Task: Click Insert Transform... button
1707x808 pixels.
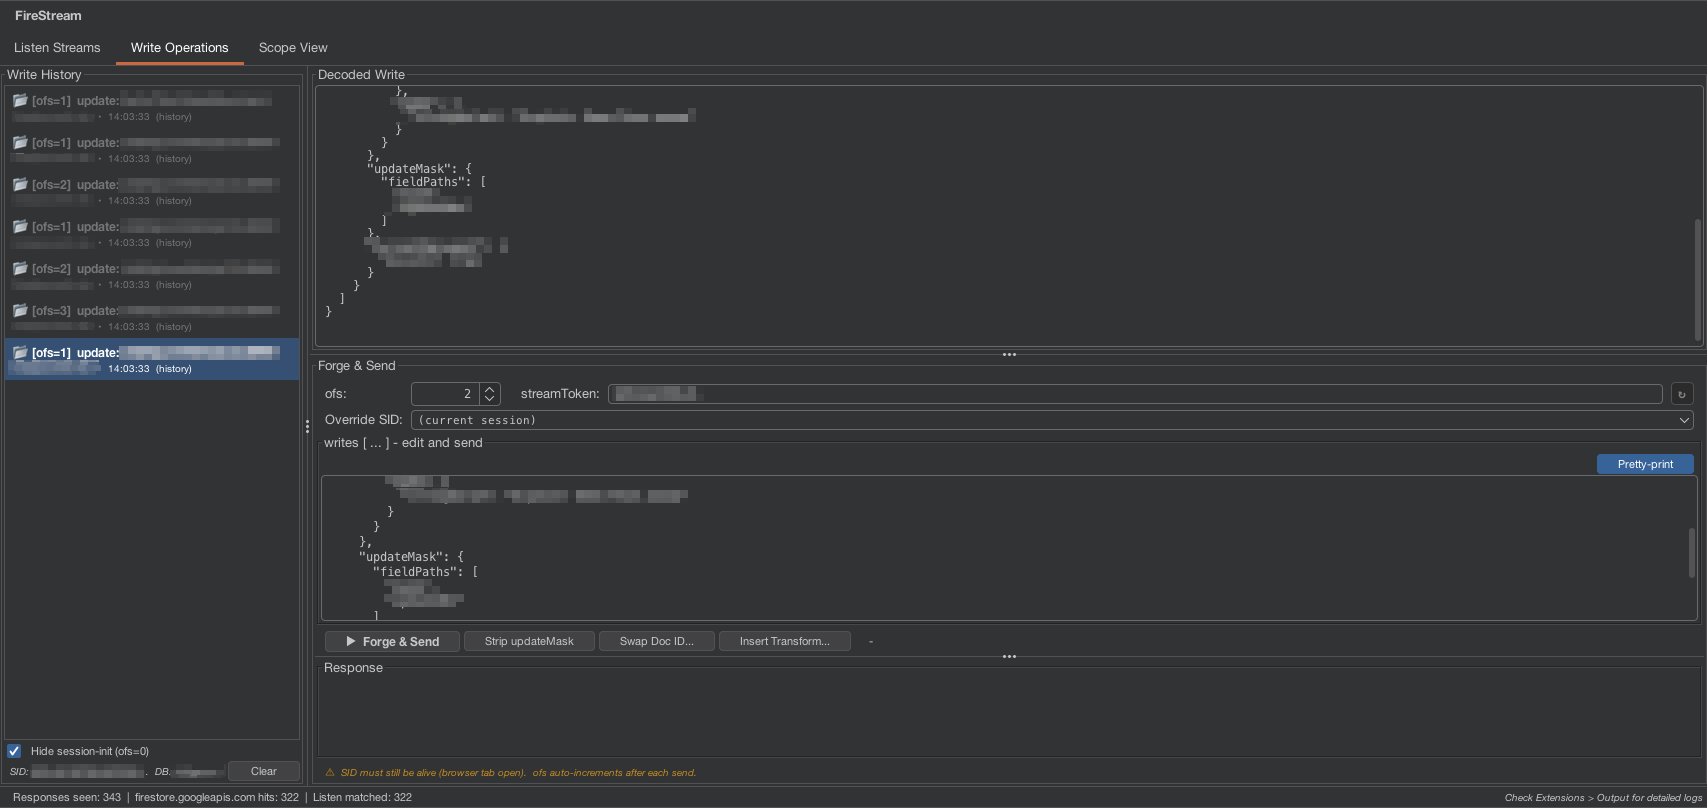Action: 784,641
